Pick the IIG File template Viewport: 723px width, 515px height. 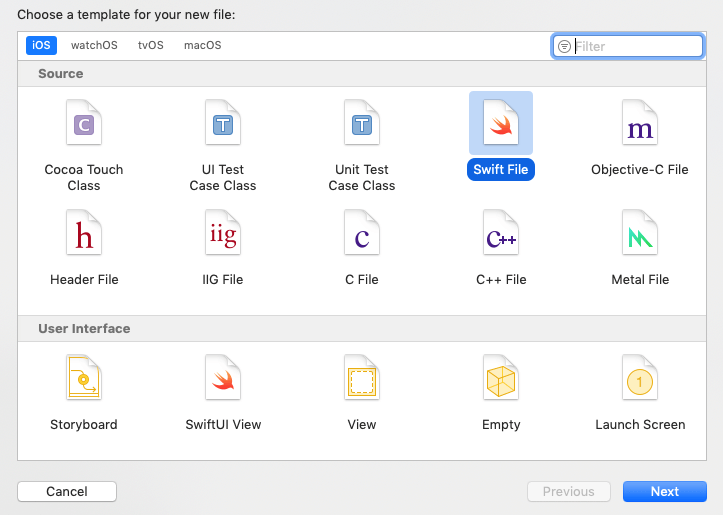click(222, 234)
